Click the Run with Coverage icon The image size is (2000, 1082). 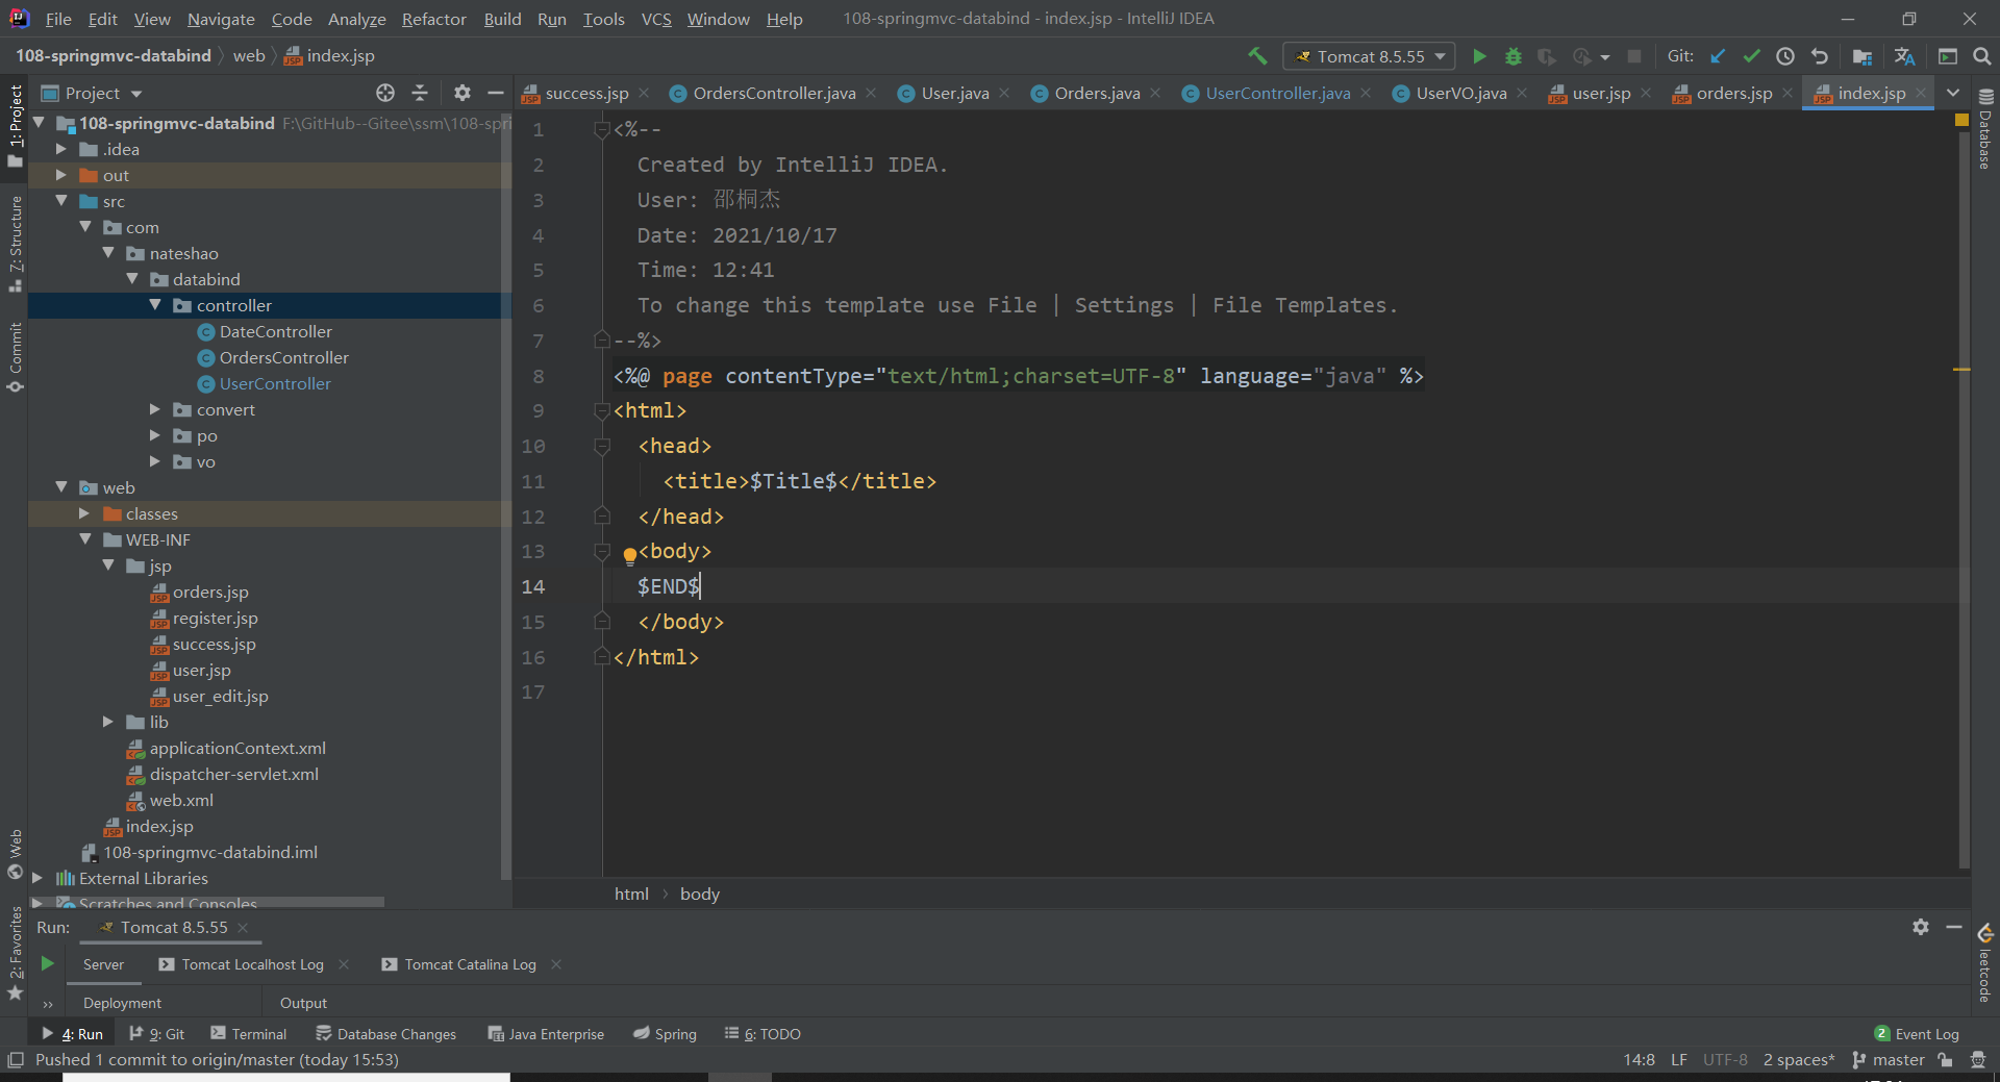[x=1546, y=56]
